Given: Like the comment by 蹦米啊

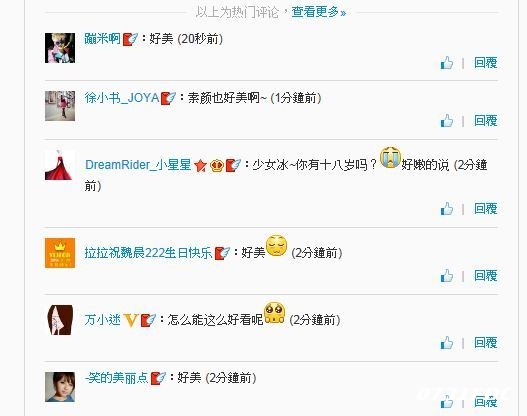Looking at the screenshot, I should pos(447,63).
